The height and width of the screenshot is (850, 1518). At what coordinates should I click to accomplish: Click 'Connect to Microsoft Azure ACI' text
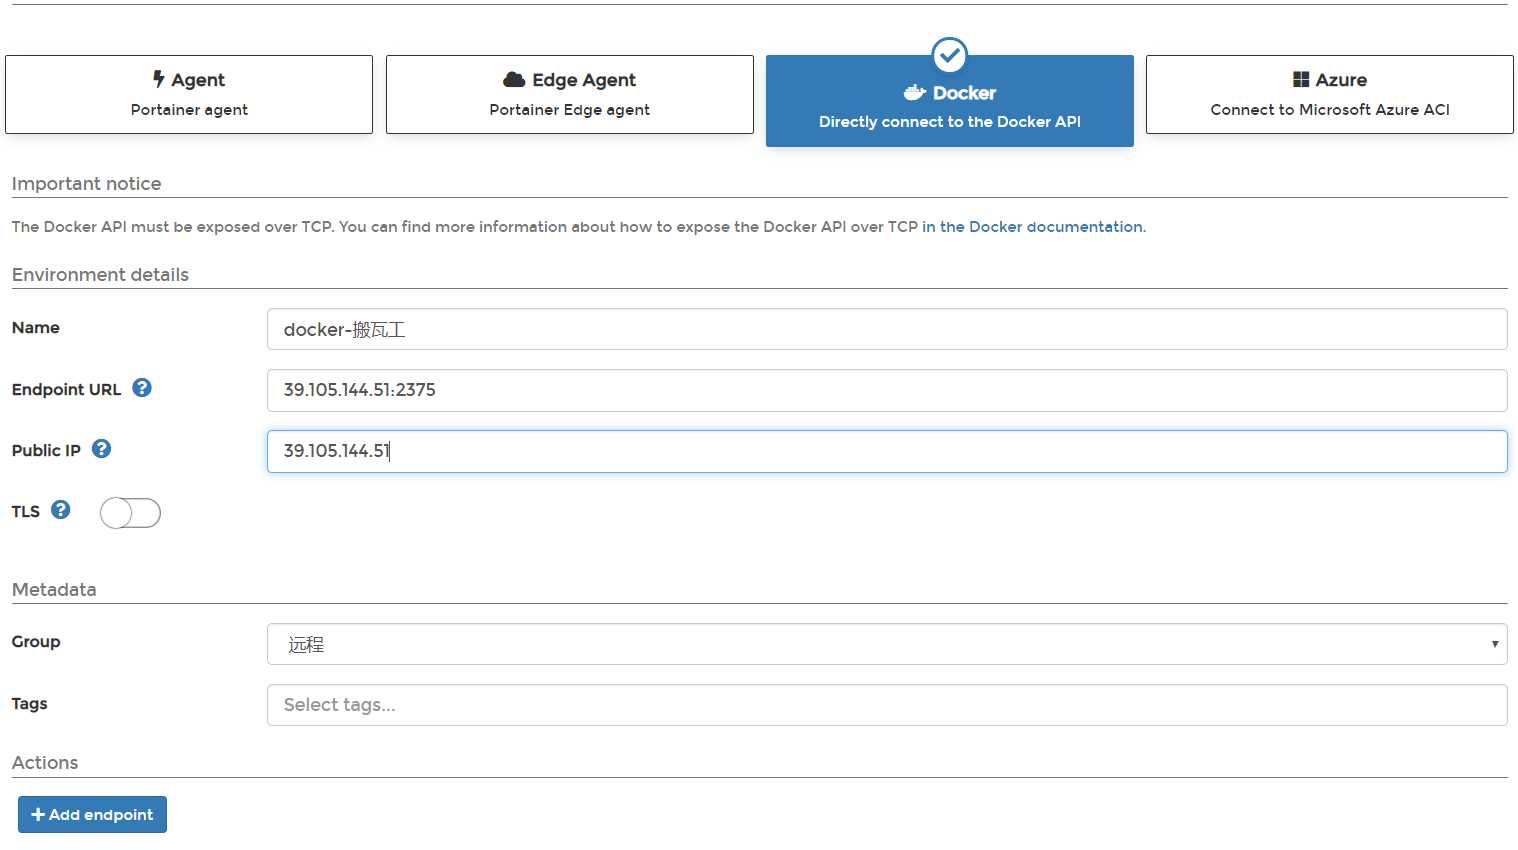[x=1330, y=110]
